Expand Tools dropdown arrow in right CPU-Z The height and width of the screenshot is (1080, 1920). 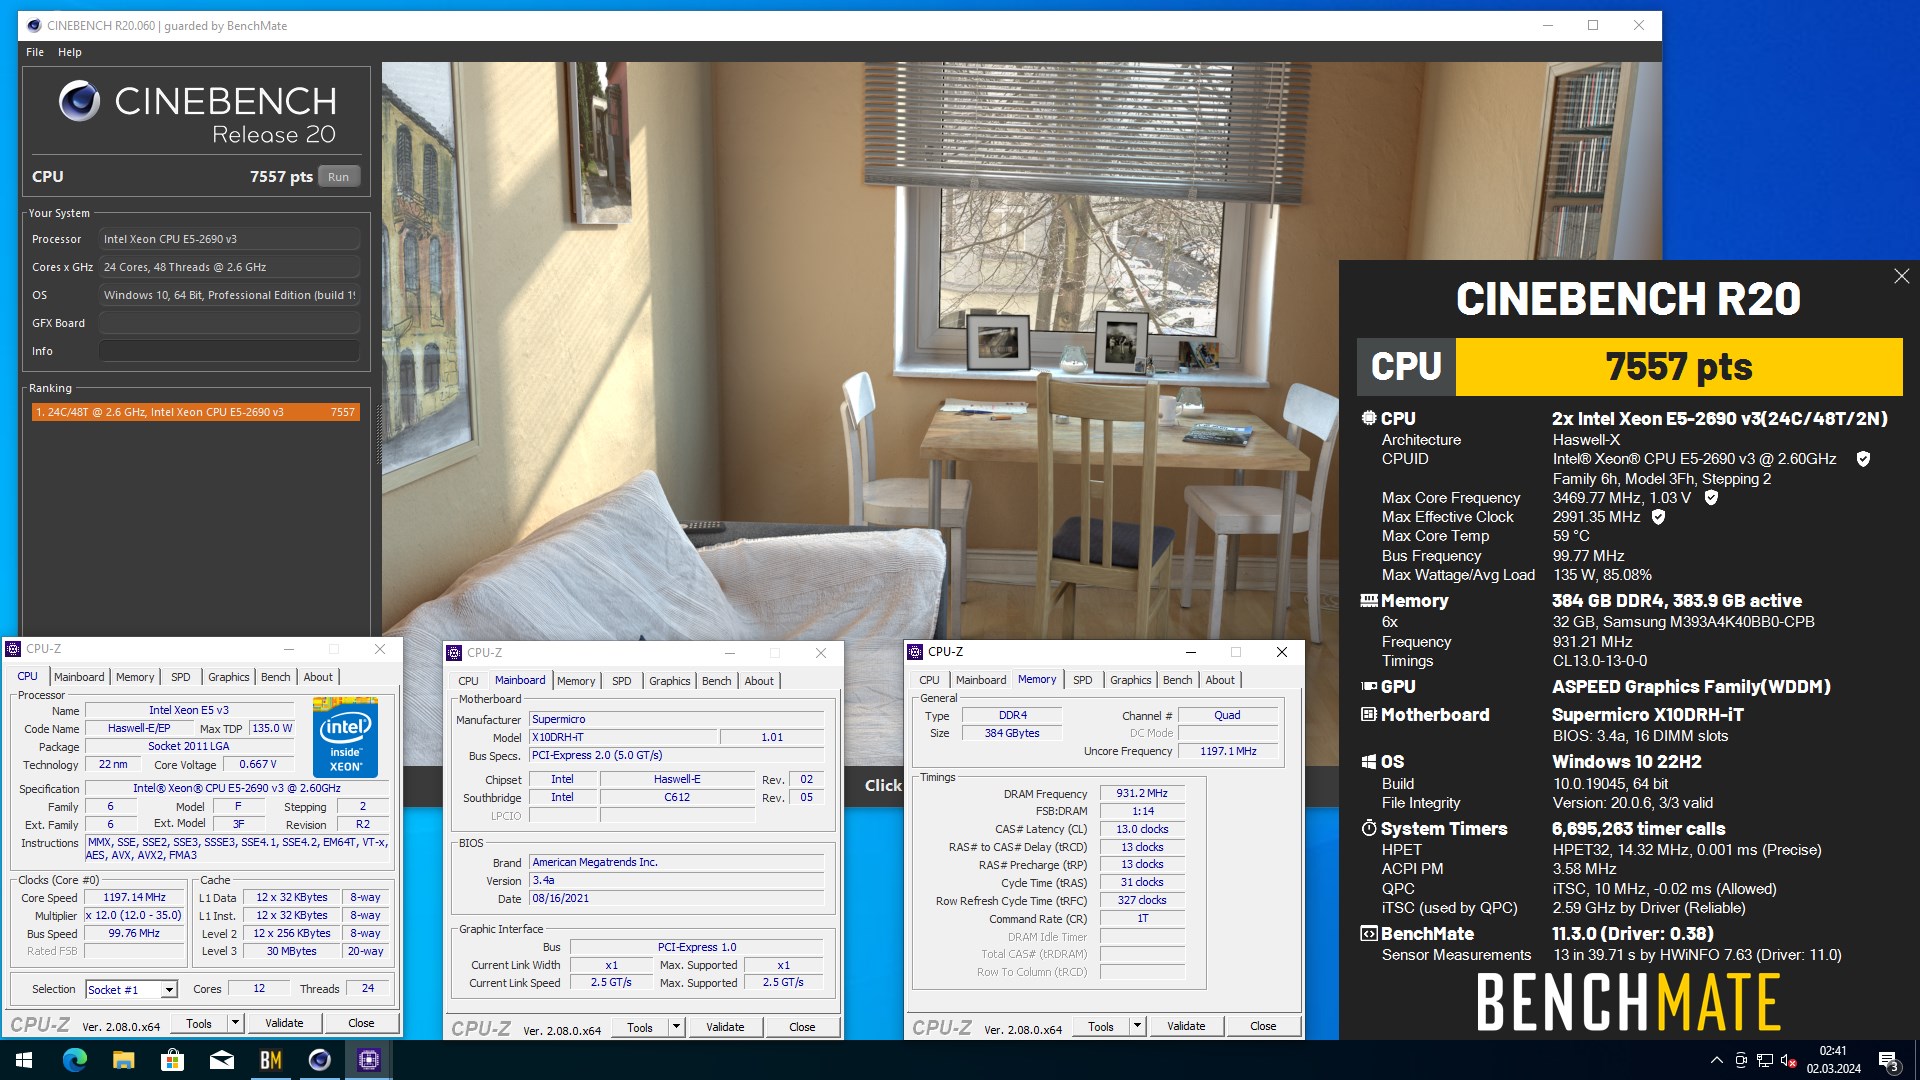point(1137,1026)
